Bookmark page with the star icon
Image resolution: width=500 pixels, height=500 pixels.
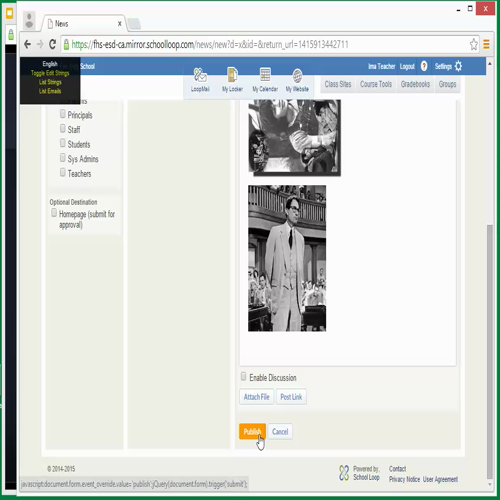pos(474,44)
